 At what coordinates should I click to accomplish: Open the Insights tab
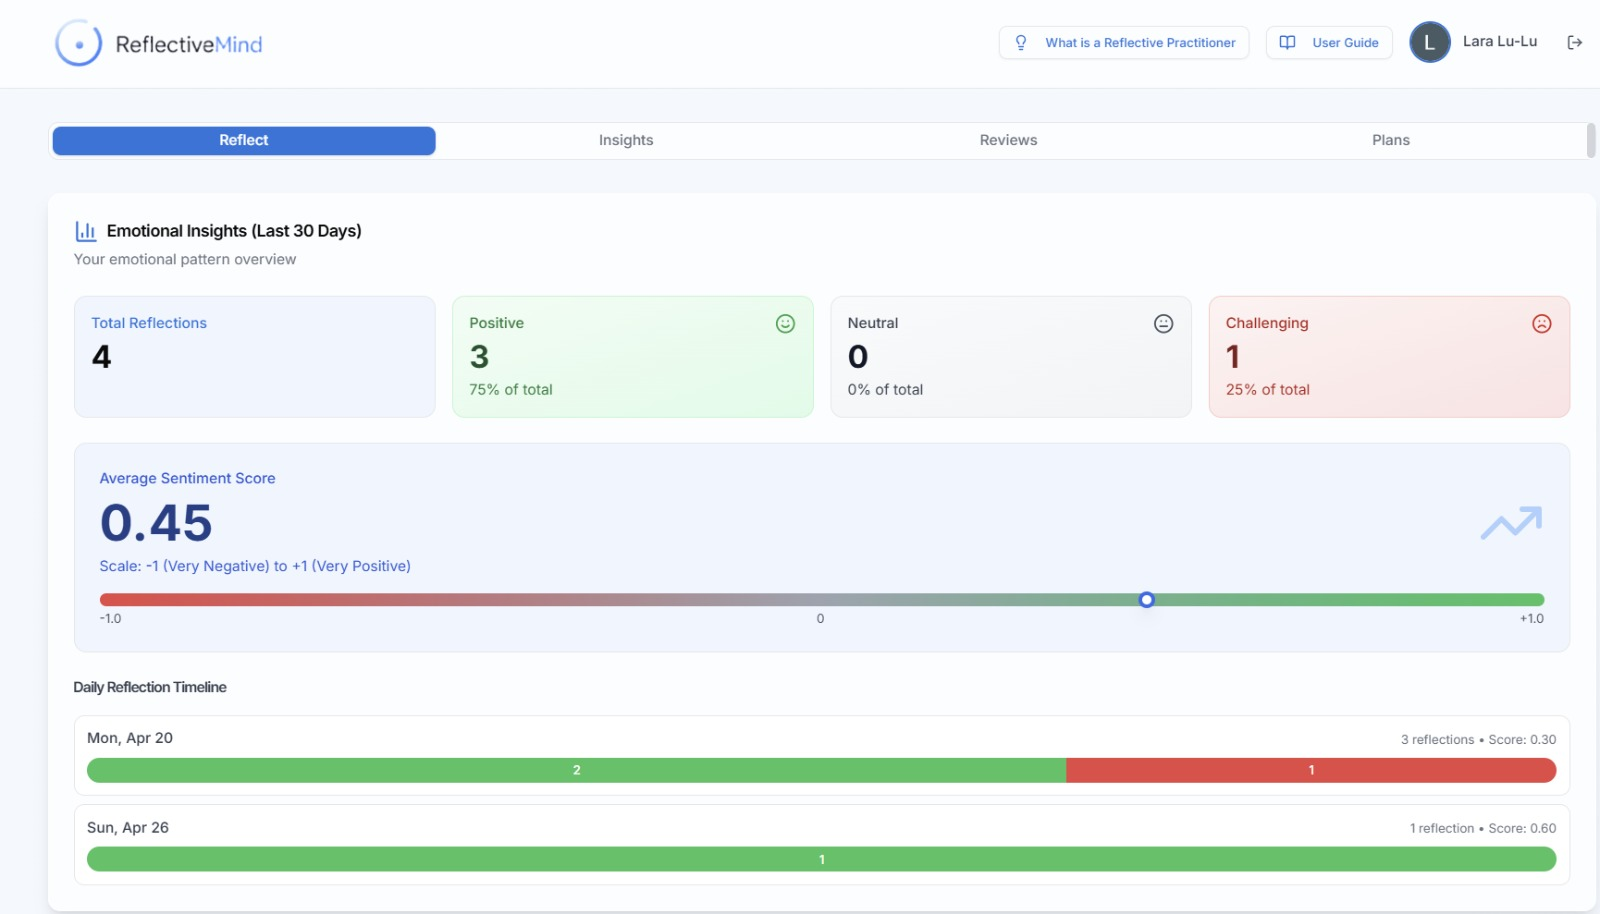626,141
